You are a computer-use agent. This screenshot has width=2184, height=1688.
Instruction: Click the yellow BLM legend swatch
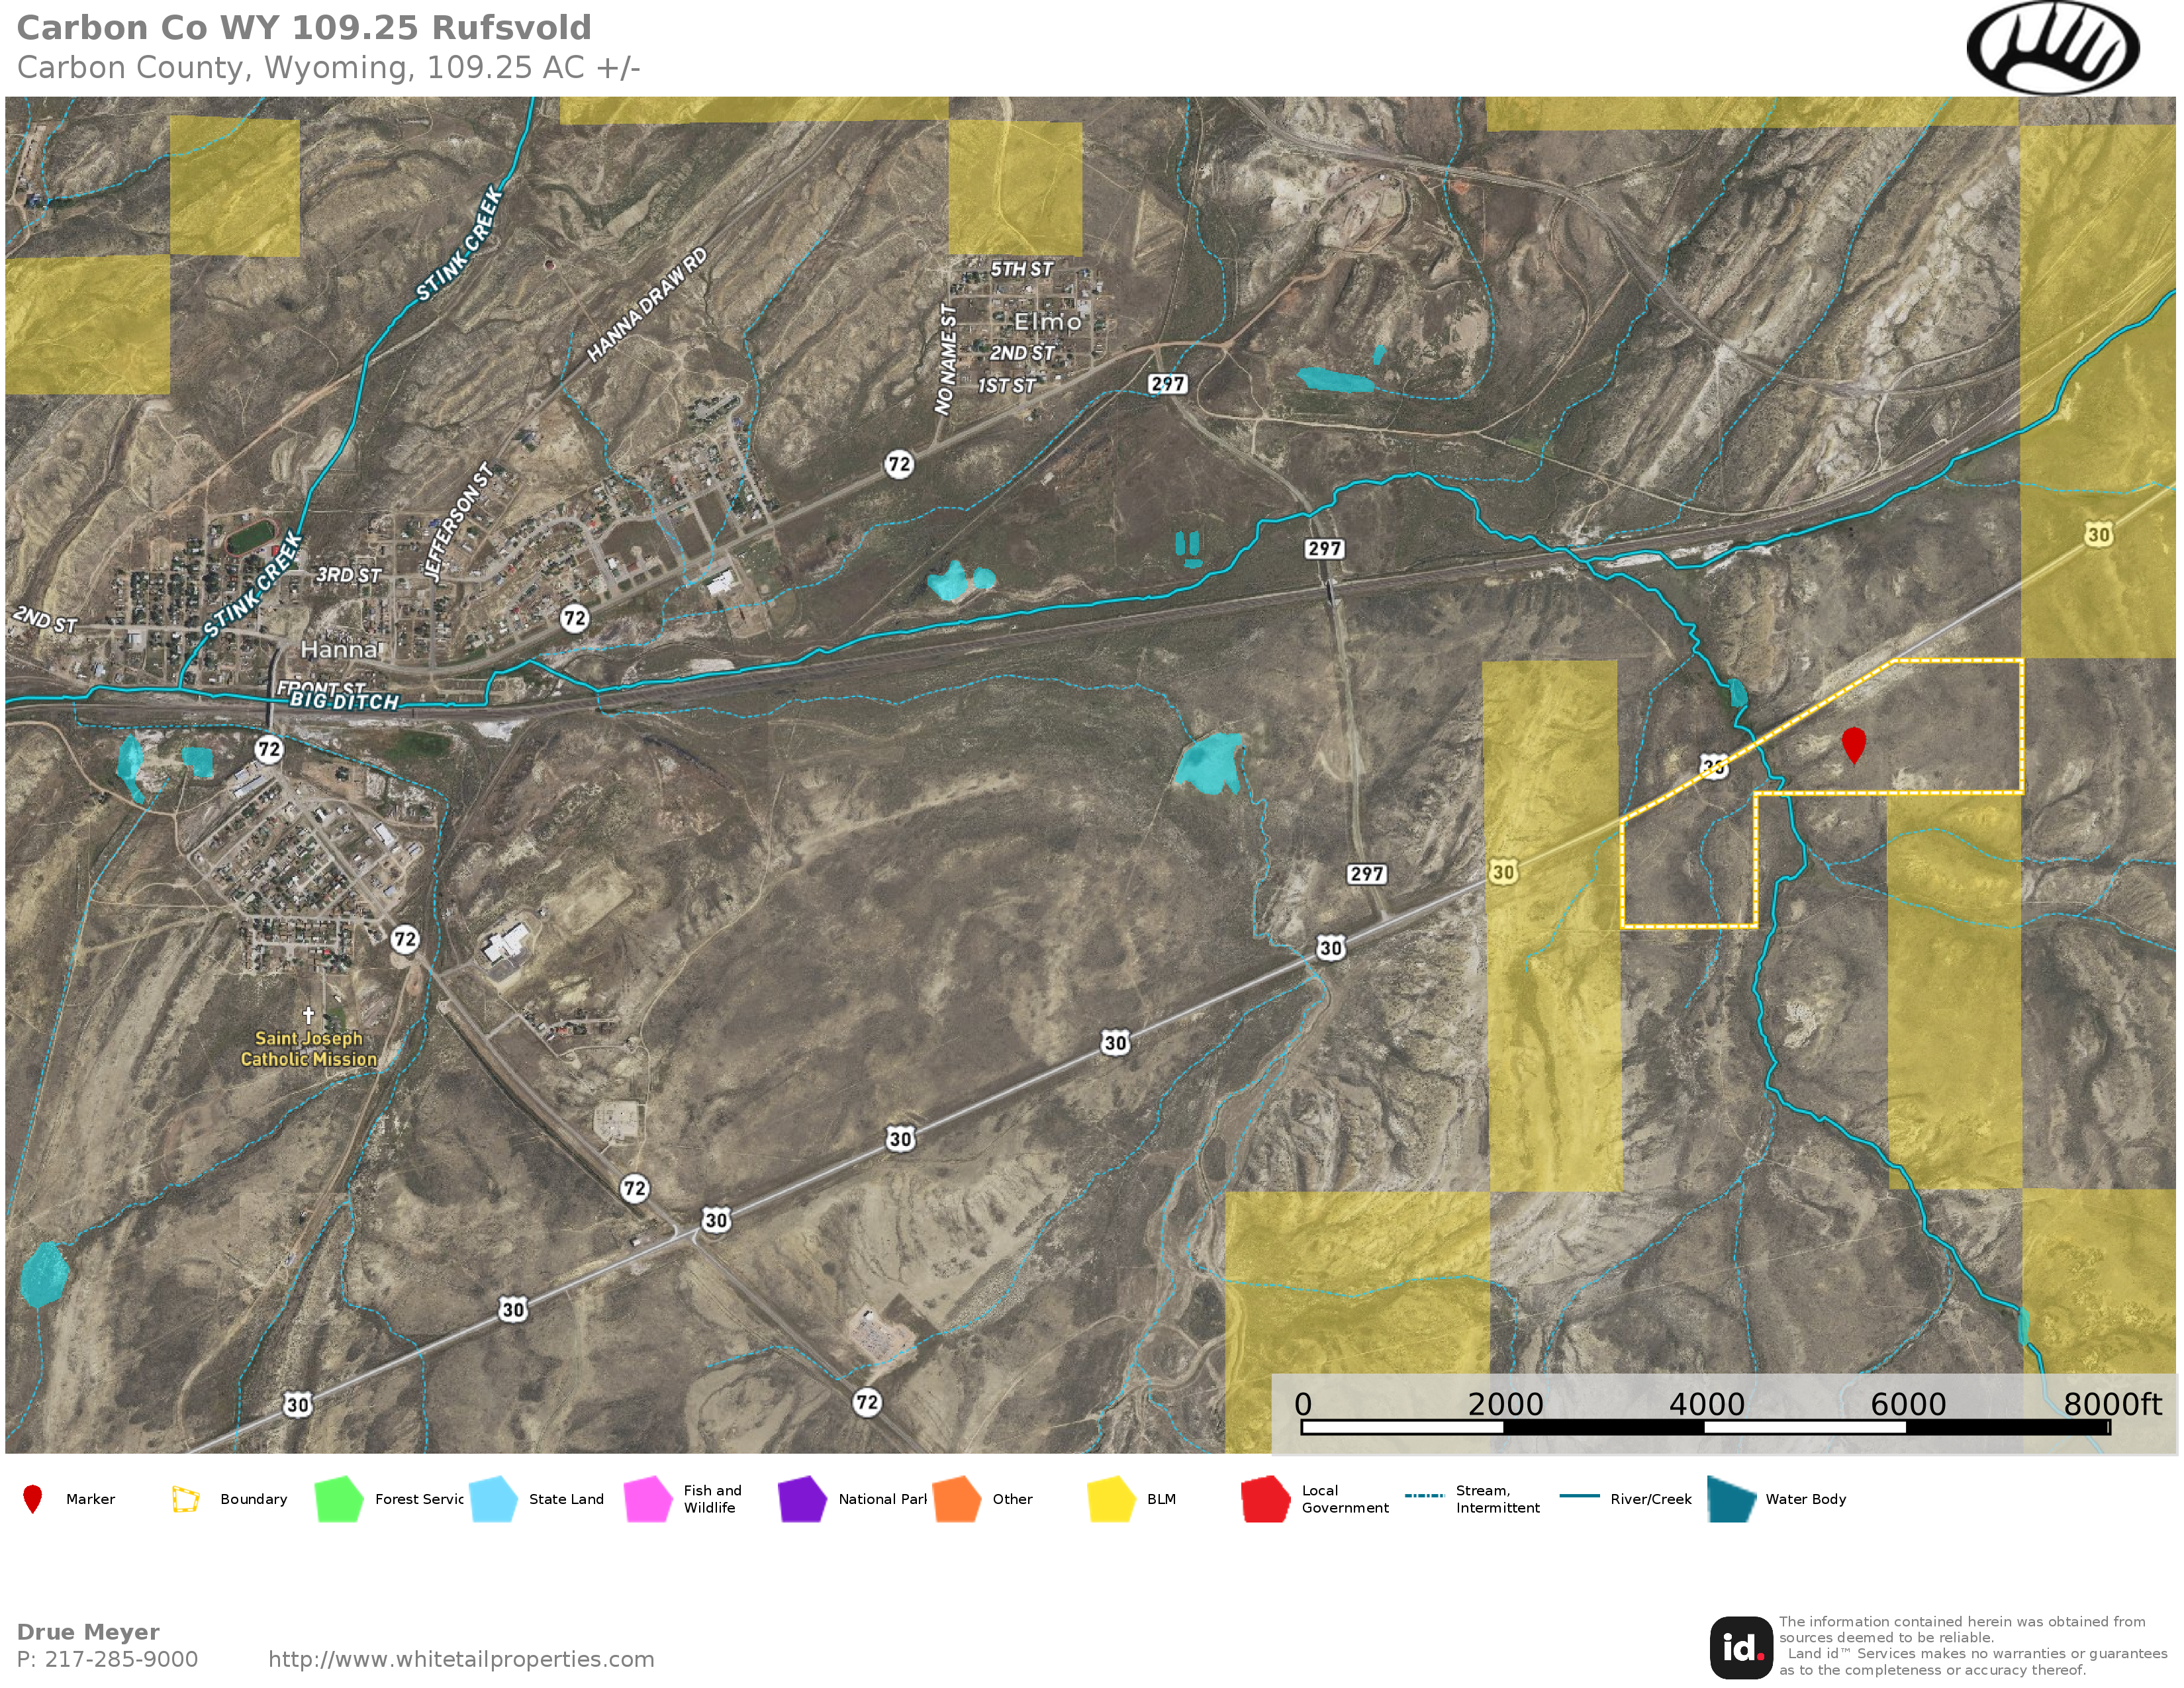click(1111, 1499)
